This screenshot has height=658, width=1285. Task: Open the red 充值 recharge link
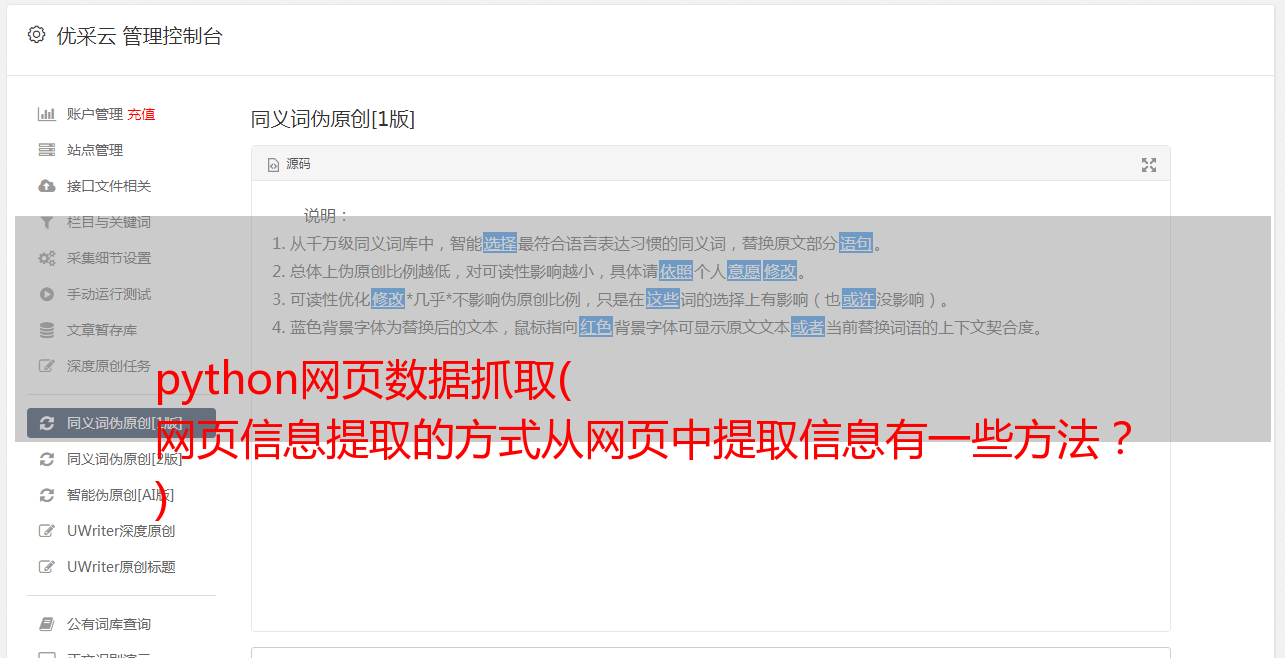141,114
